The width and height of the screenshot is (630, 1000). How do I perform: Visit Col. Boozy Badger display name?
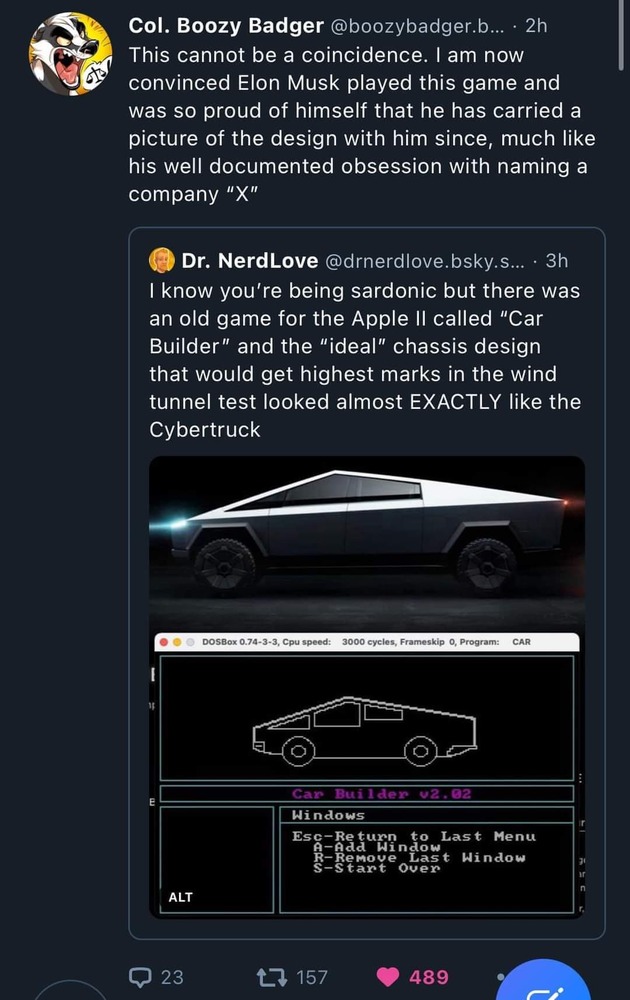click(225, 27)
